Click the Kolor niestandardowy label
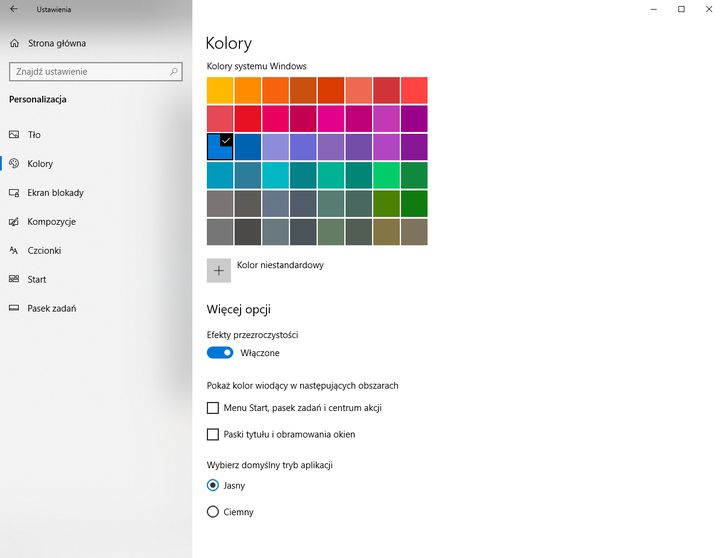720x558 pixels. tap(280, 266)
